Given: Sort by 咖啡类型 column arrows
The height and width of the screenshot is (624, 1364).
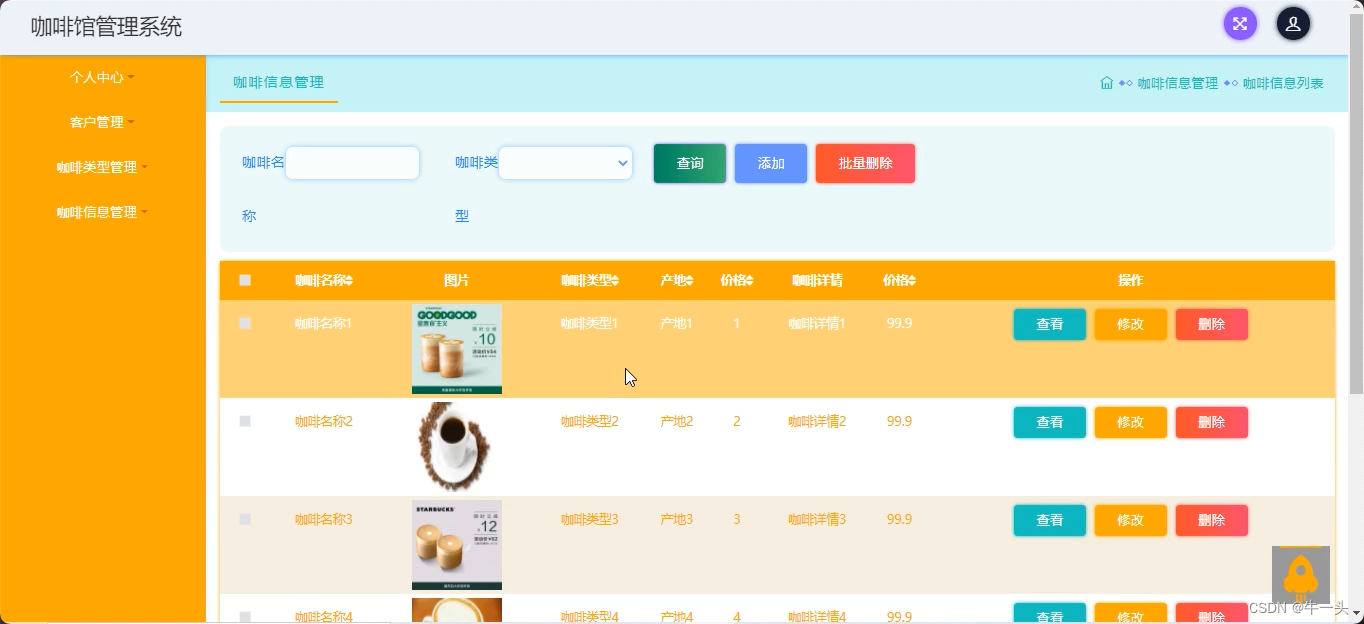Looking at the screenshot, I should (x=615, y=281).
